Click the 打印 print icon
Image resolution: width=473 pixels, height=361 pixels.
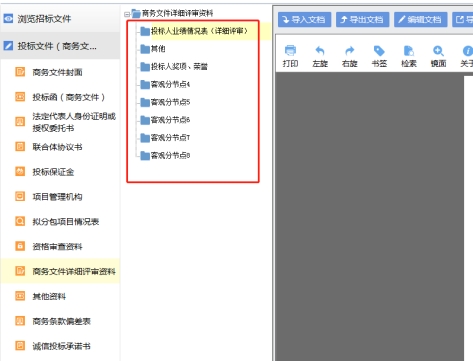tap(290, 51)
